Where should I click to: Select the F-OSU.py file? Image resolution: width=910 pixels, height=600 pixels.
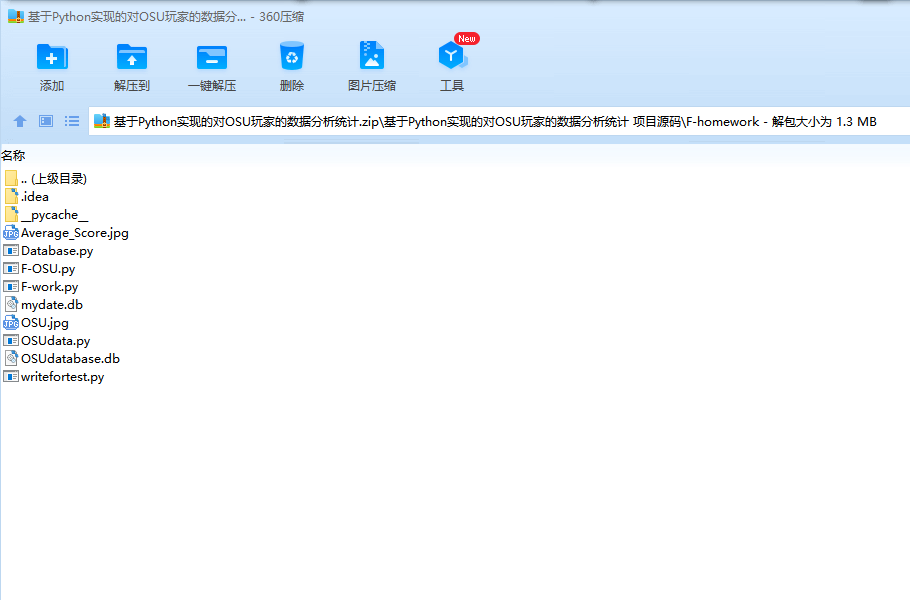[x=39, y=269]
